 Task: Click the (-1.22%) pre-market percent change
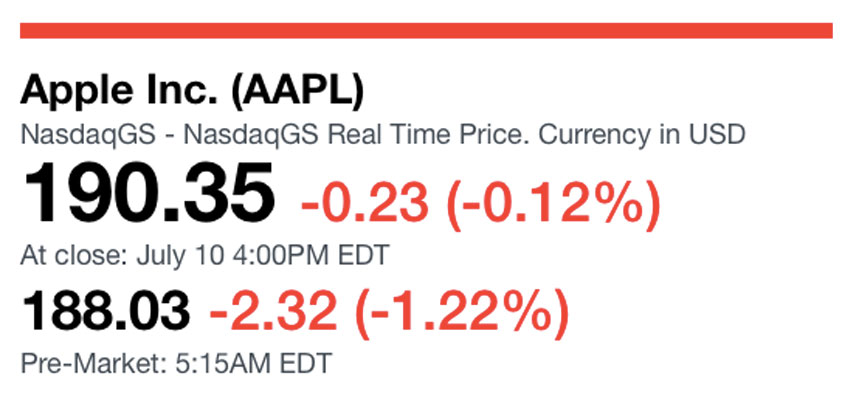[461, 313]
